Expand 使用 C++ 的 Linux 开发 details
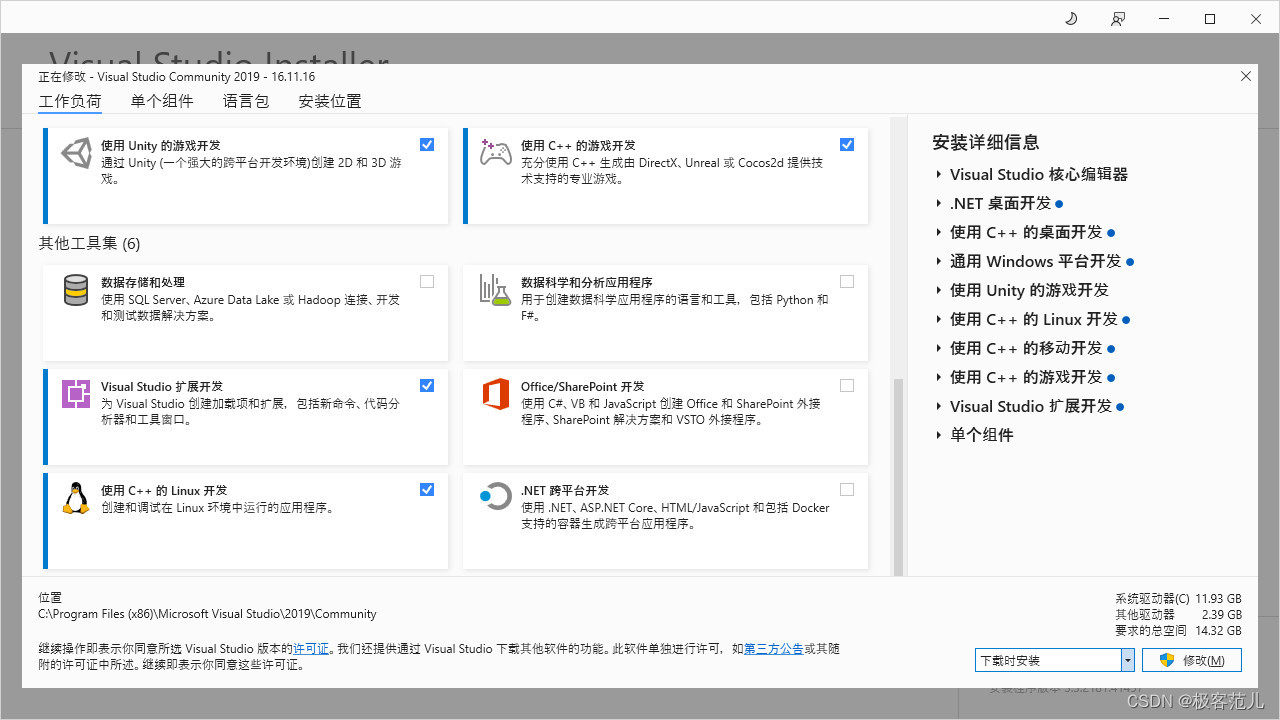This screenshot has width=1280, height=720. click(x=939, y=320)
